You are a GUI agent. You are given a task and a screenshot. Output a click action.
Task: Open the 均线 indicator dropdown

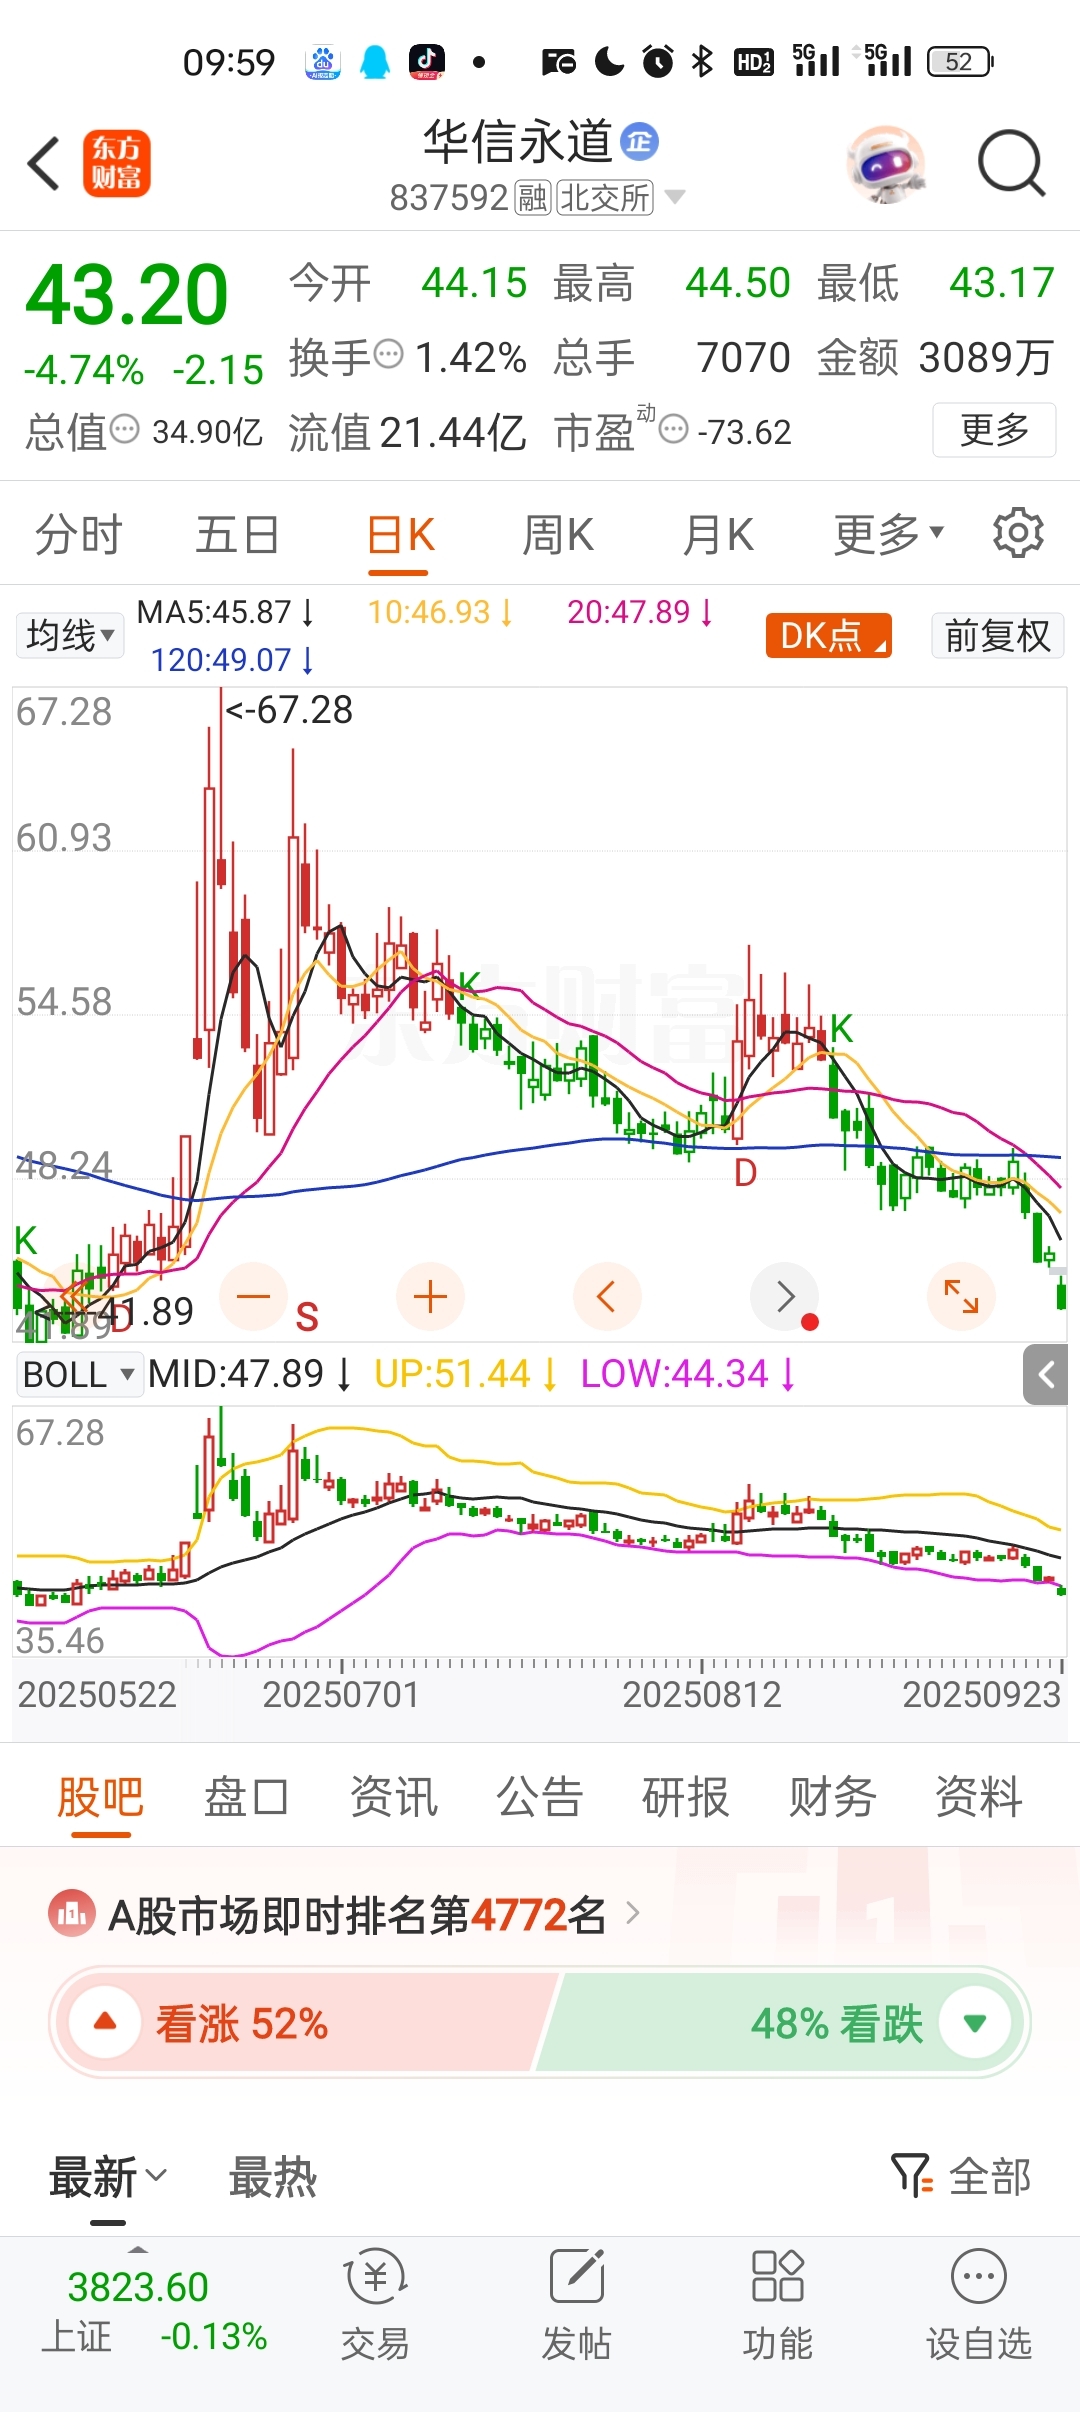[70, 635]
